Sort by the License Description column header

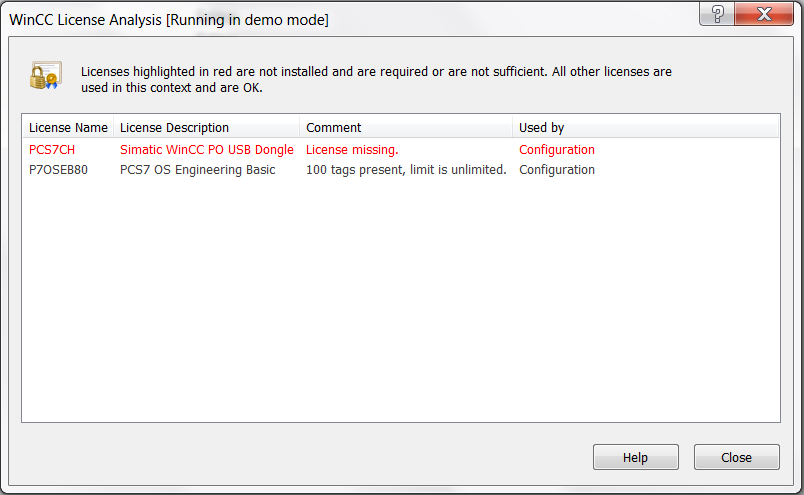coord(175,127)
